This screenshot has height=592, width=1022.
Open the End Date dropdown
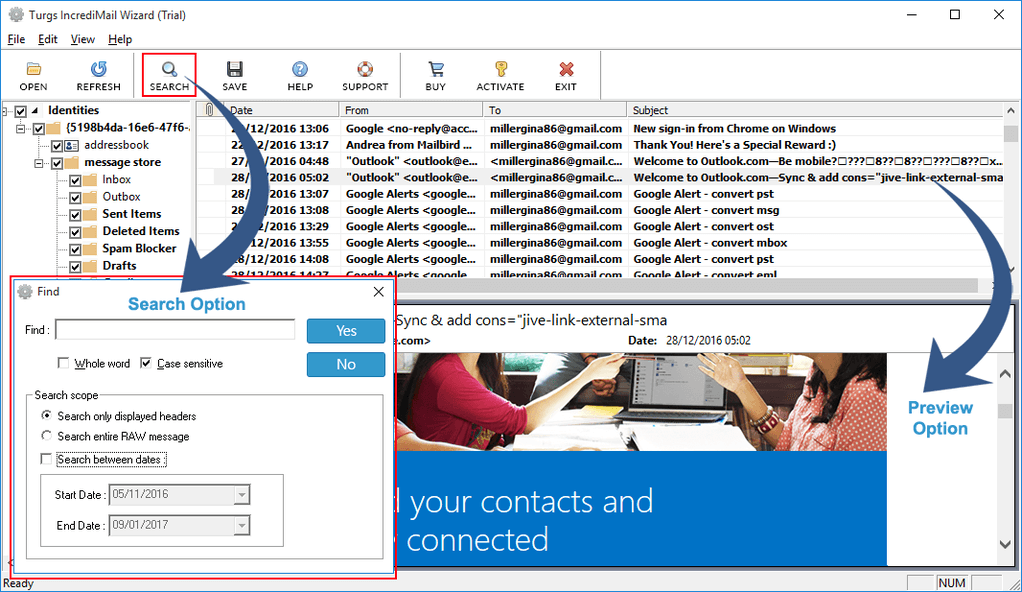pos(241,525)
